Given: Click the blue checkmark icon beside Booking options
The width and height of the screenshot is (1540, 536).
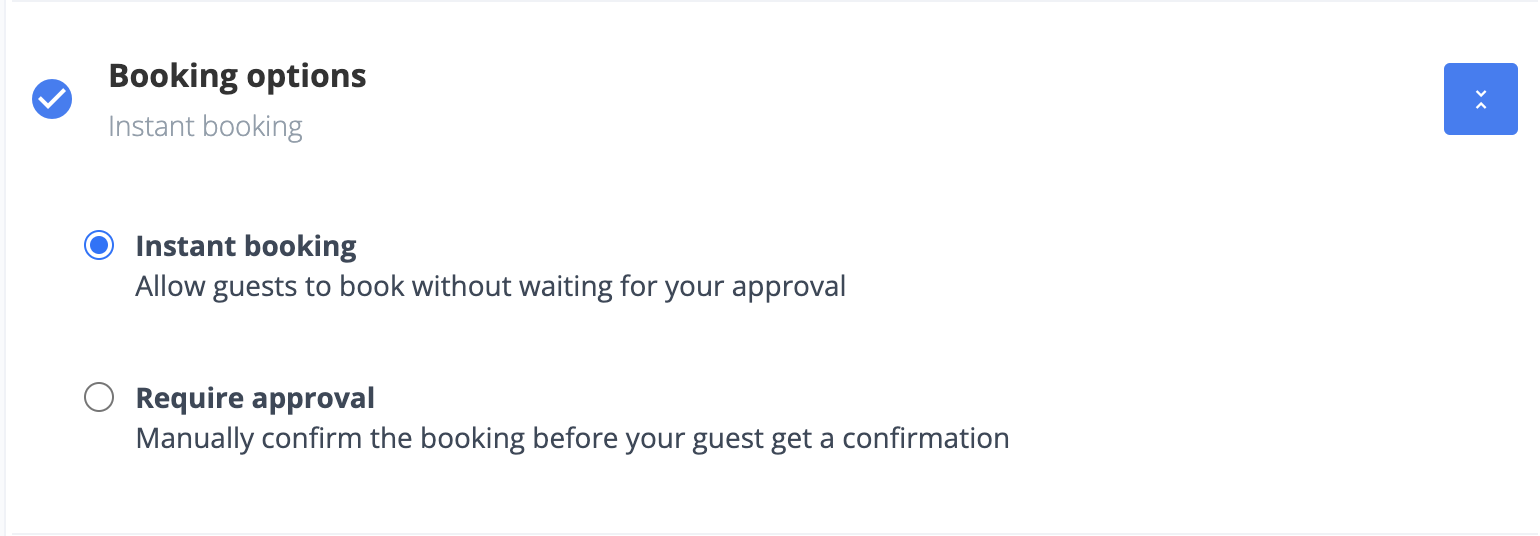Looking at the screenshot, I should pos(52,99).
